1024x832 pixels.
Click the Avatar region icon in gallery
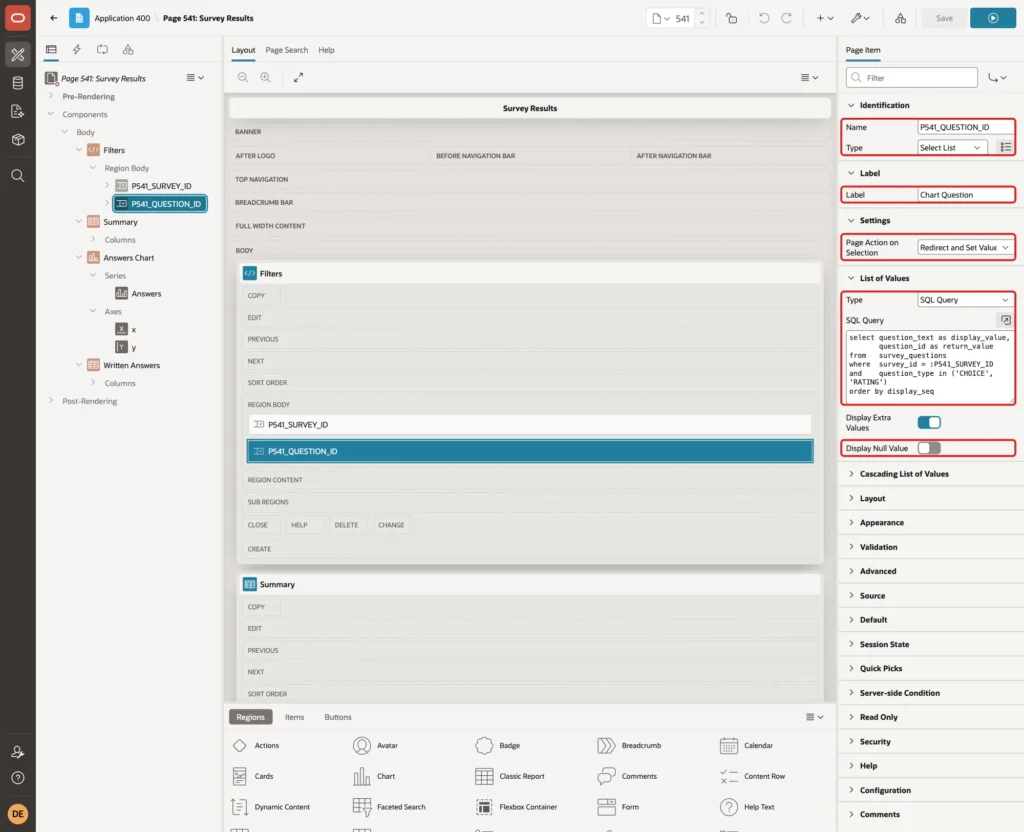coord(361,745)
